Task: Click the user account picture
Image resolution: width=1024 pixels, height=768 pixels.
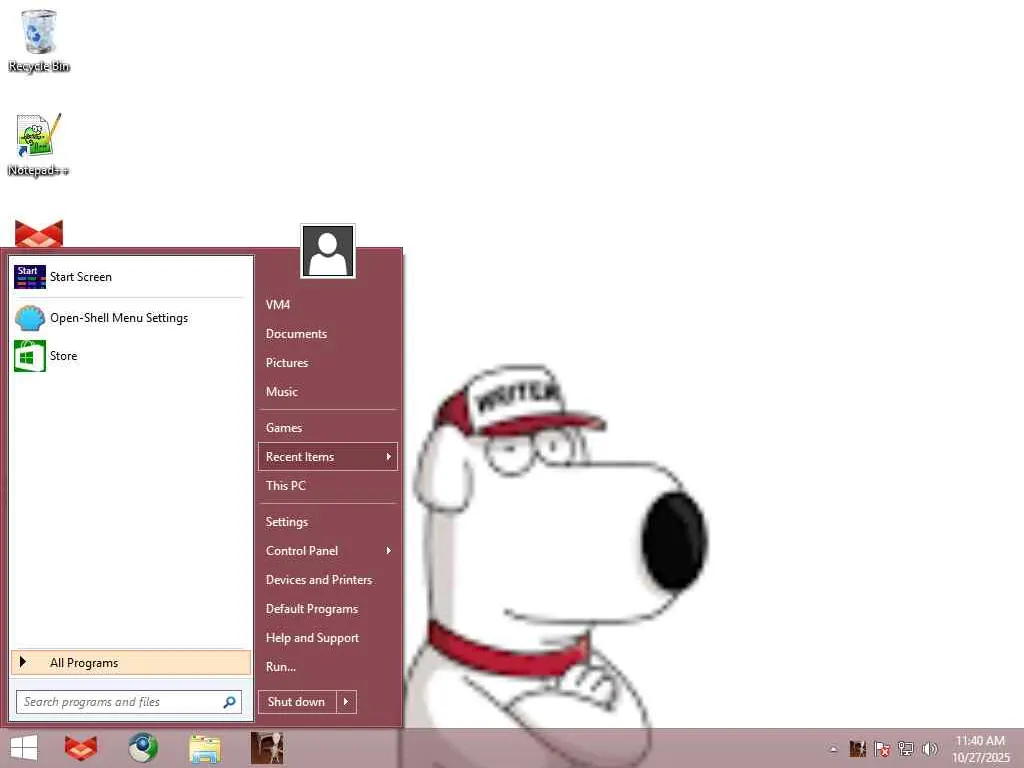Action: coord(328,251)
